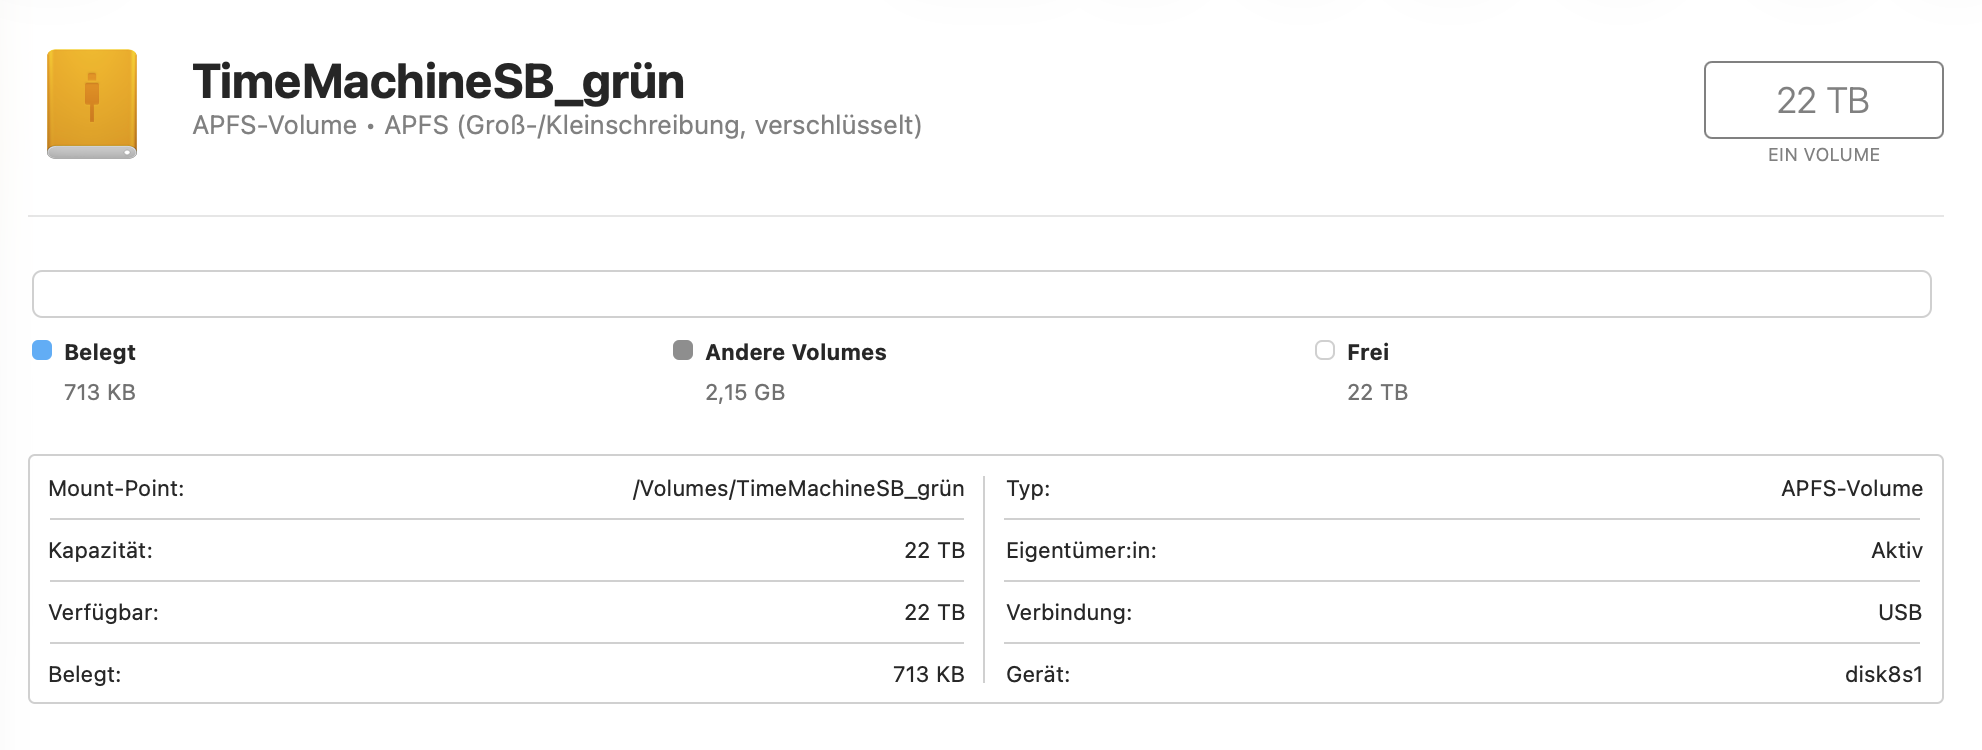Click the yellow external drive icon

92,103
